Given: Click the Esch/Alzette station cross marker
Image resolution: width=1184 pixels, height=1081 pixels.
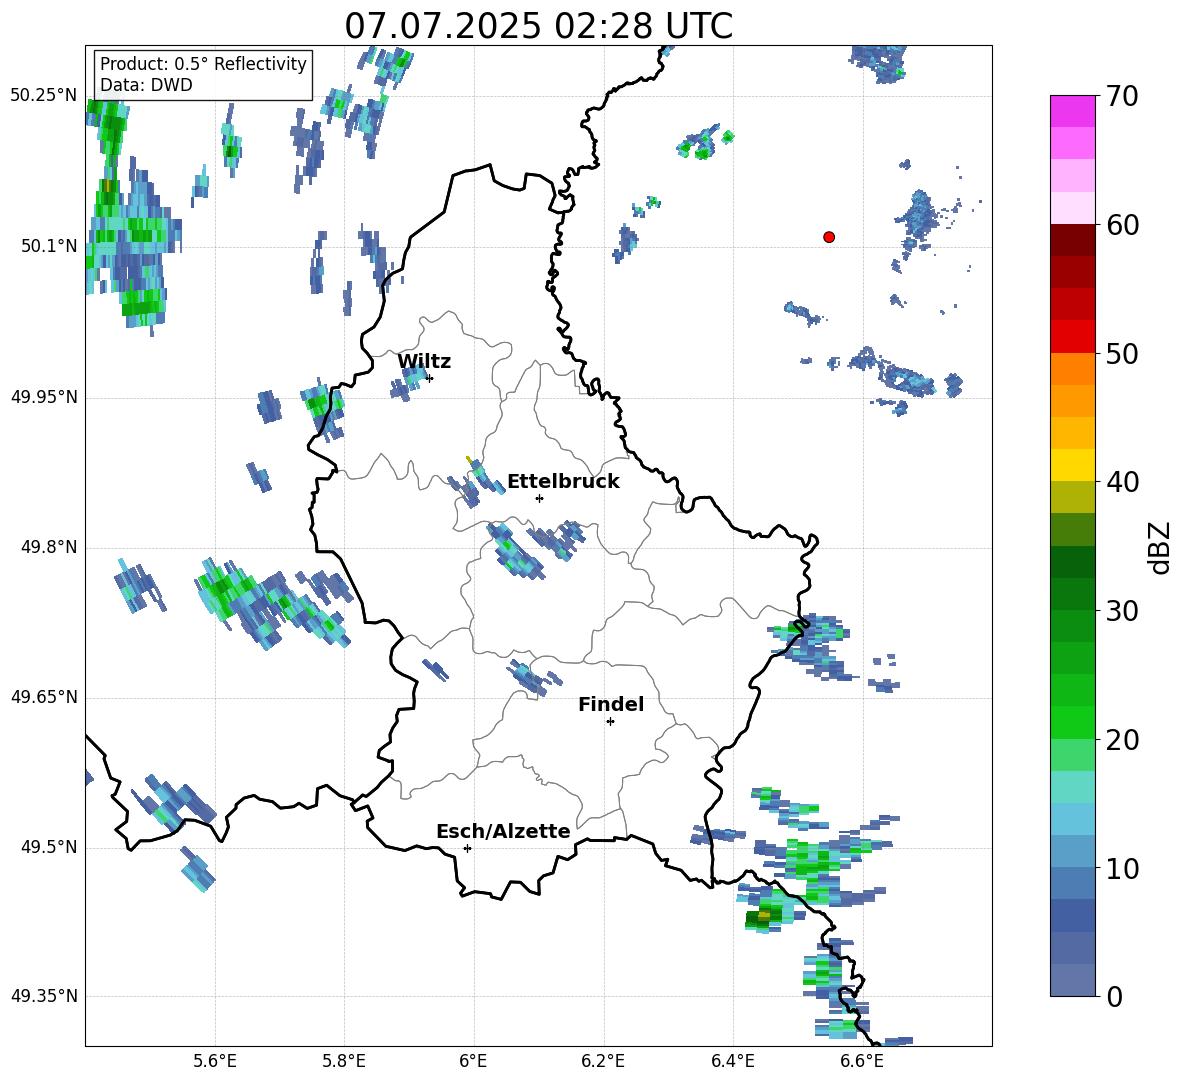Looking at the screenshot, I should click(467, 848).
